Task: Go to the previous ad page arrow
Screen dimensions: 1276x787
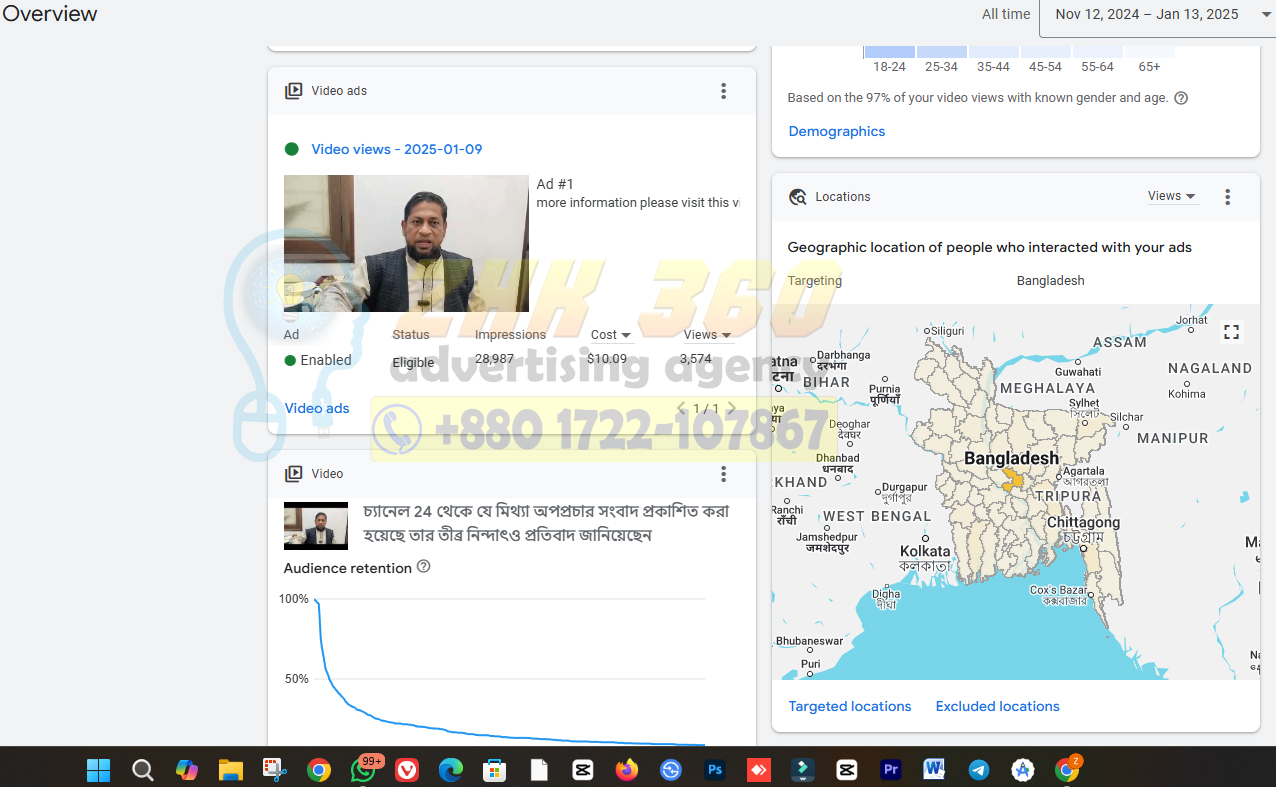Action: pos(681,408)
